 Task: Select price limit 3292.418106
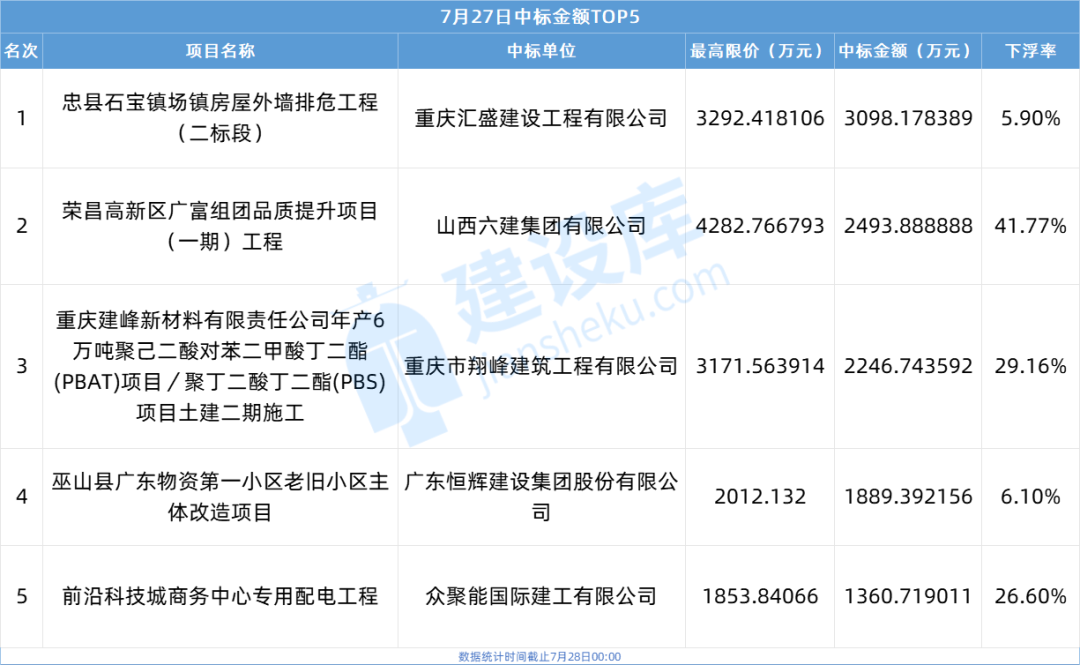click(760, 119)
